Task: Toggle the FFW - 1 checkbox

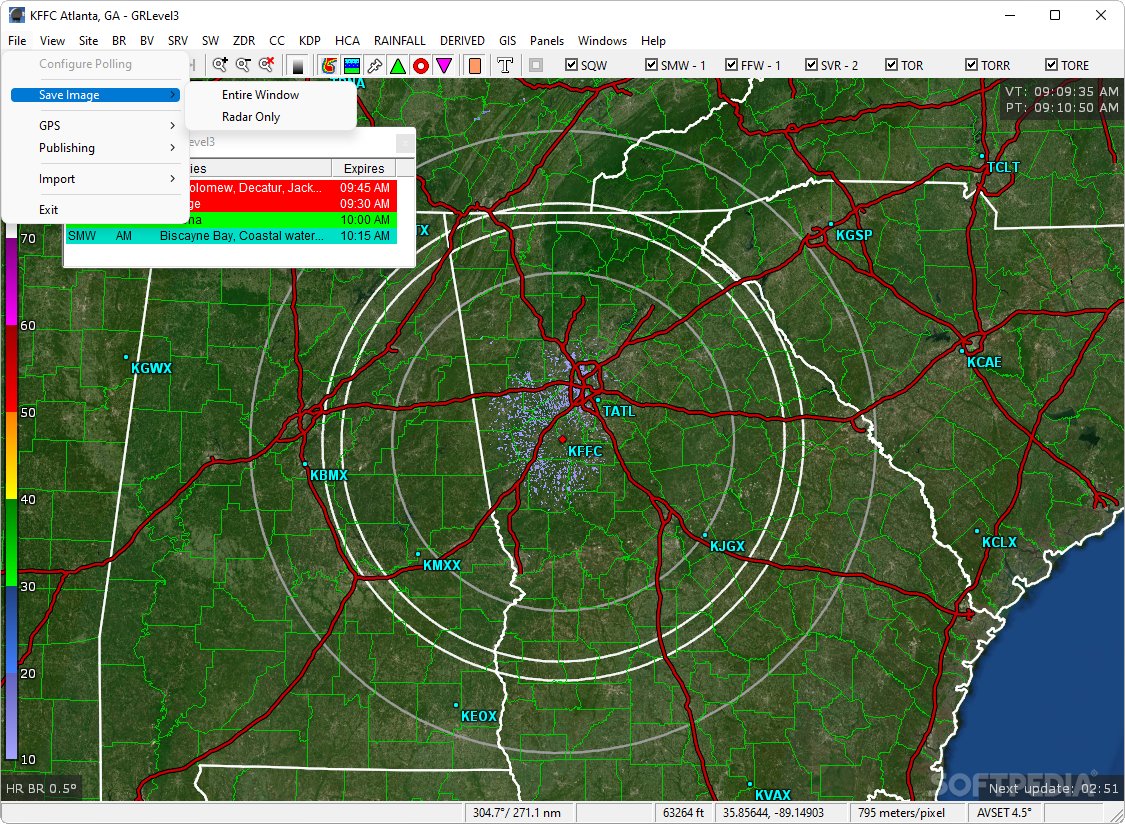Action: click(732, 65)
